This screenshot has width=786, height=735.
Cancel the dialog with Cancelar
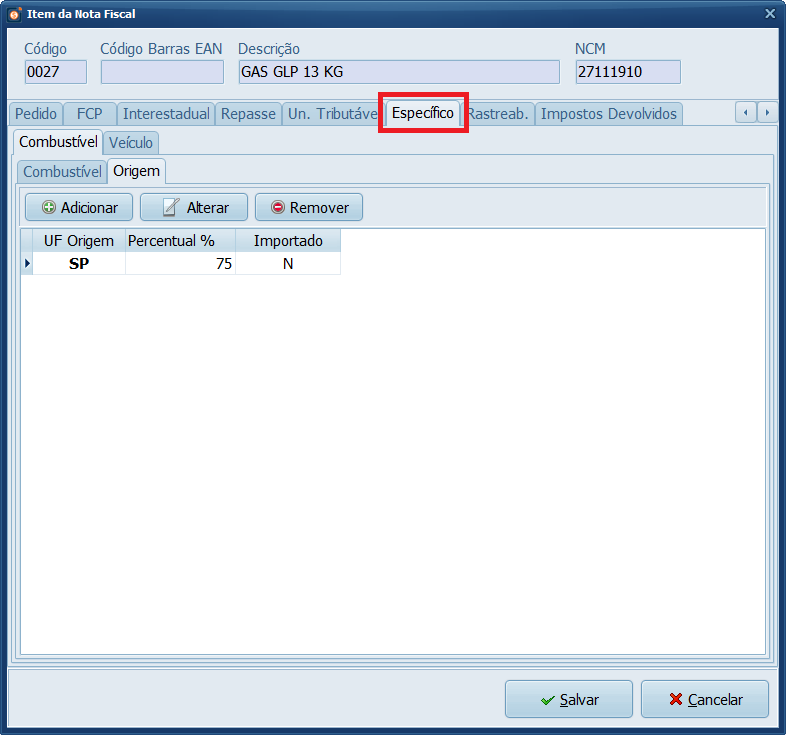[x=704, y=700]
